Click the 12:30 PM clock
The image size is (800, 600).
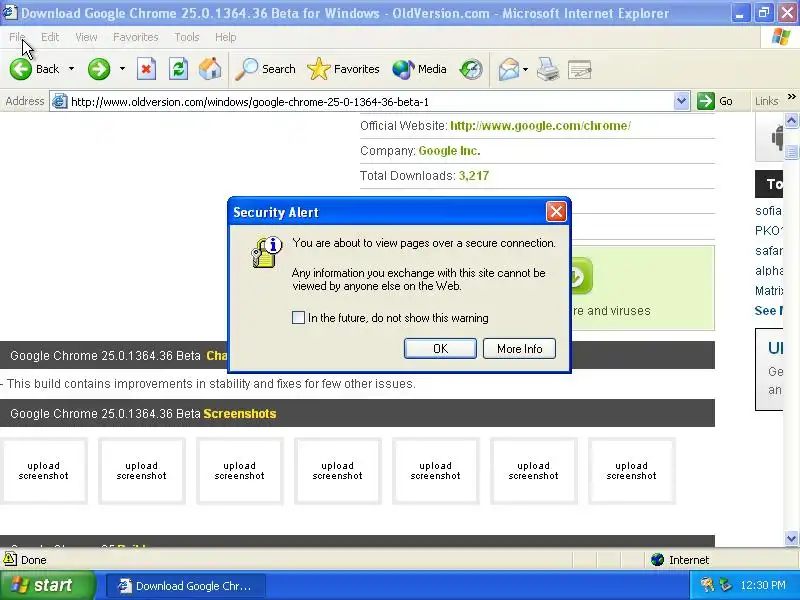tap(763, 585)
